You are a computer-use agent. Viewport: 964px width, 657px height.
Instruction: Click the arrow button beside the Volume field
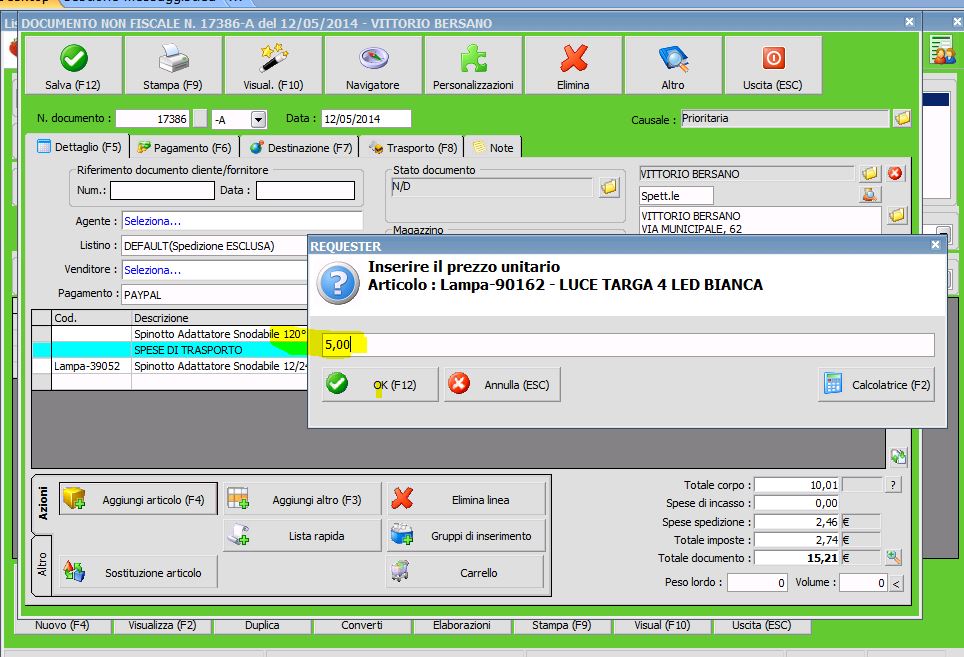[896, 583]
